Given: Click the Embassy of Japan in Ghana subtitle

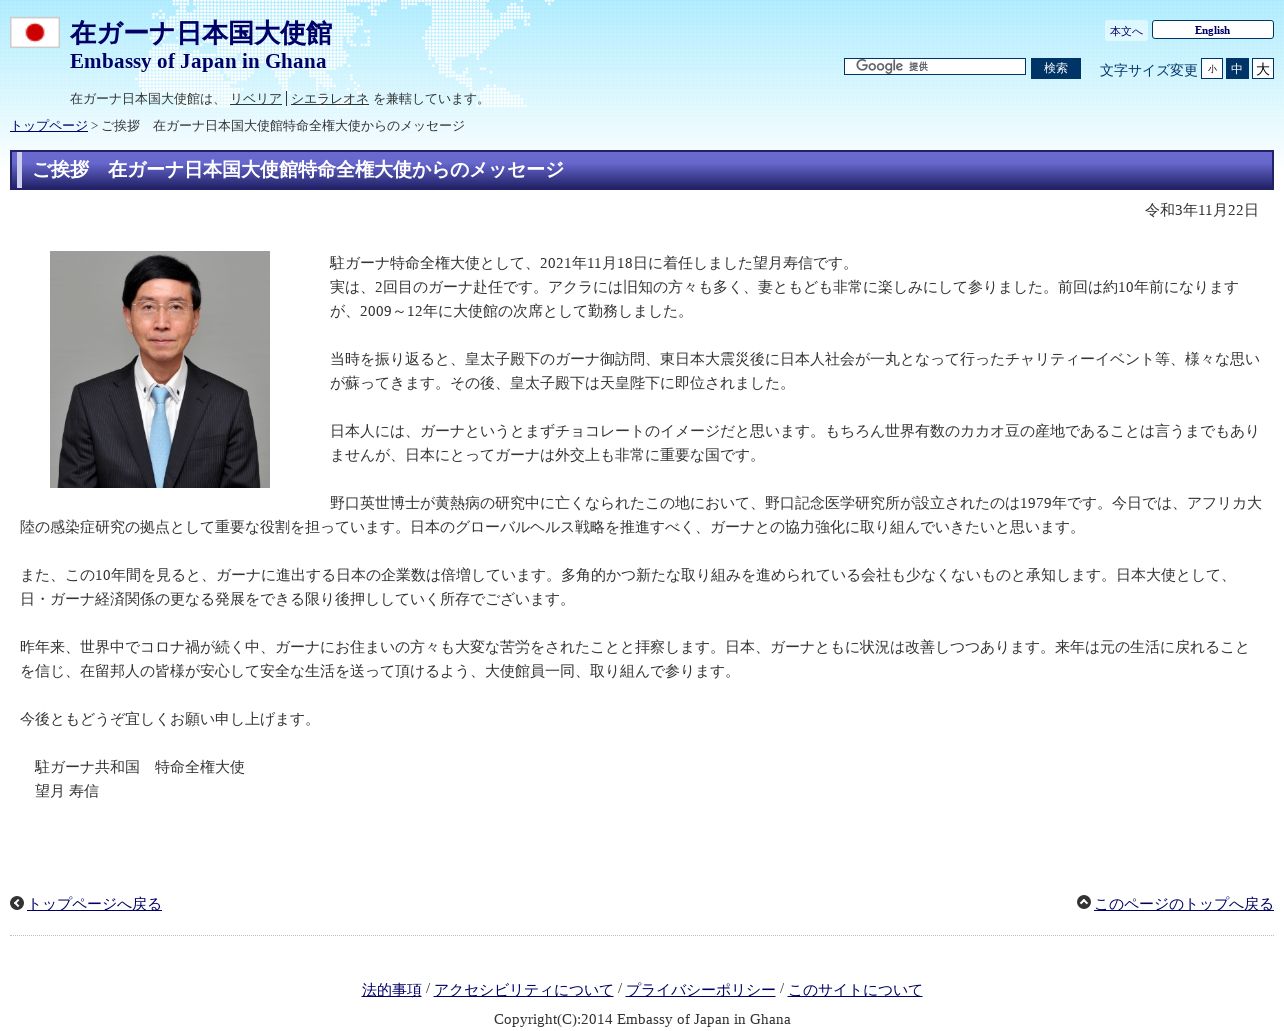Looking at the screenshot, I should (198, 61).
